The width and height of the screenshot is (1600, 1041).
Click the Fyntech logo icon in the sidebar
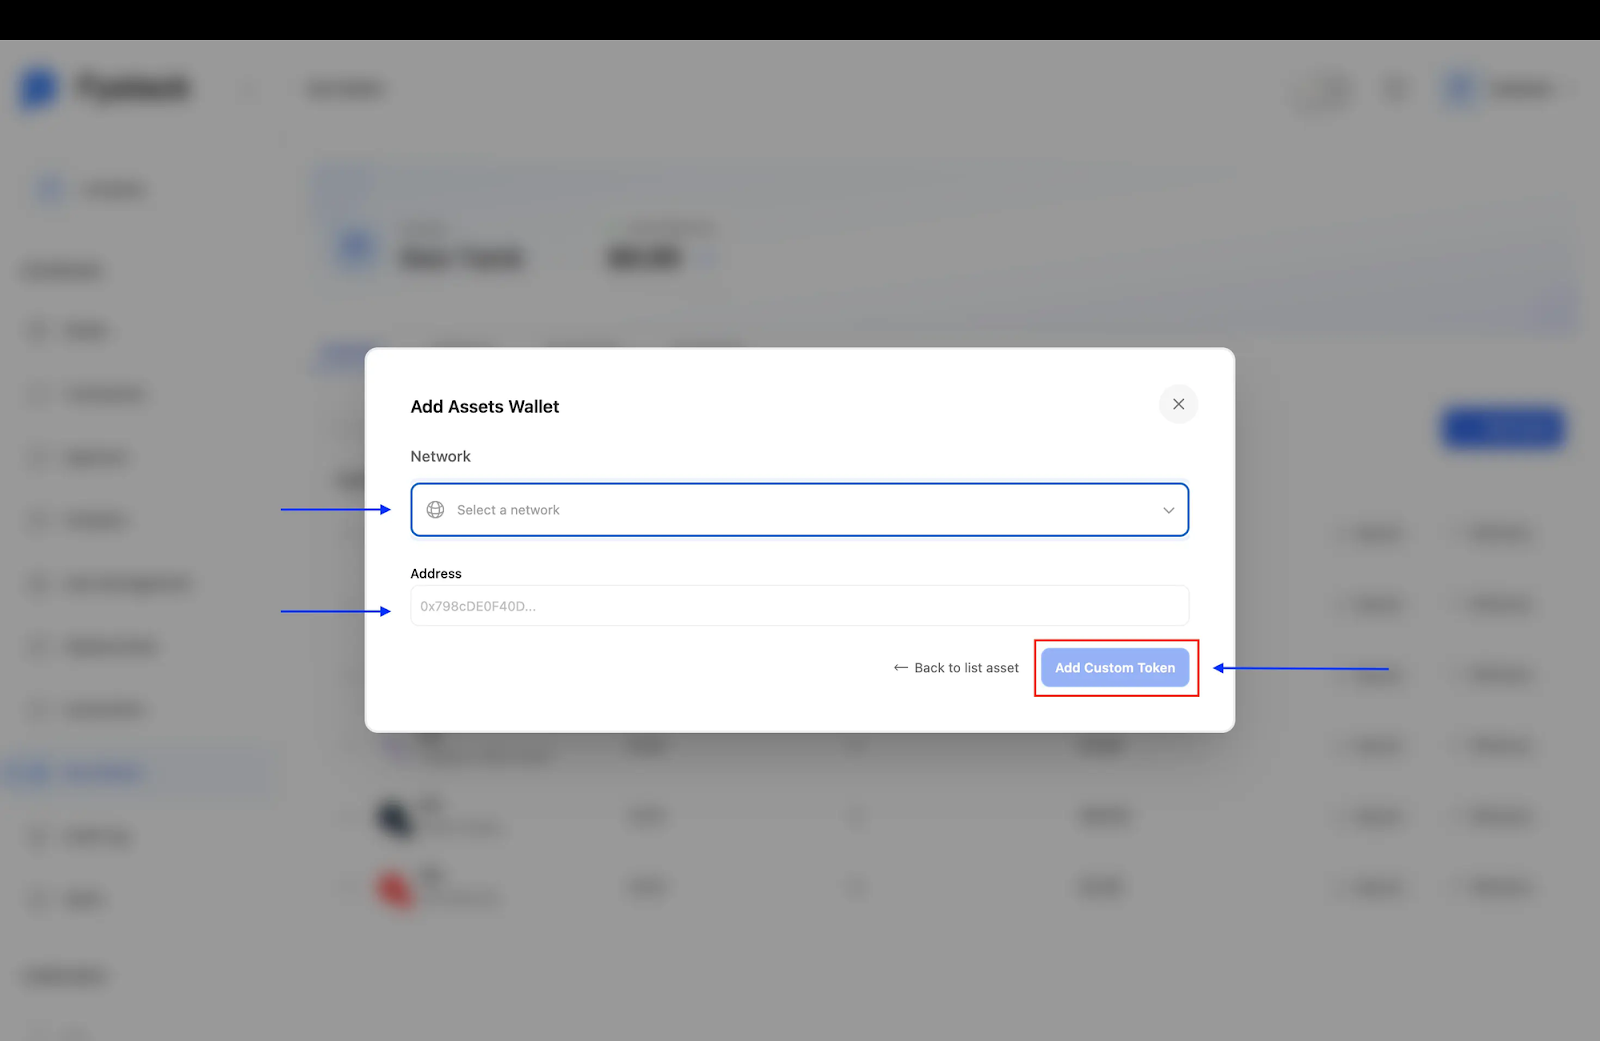(x=37, y=88)
